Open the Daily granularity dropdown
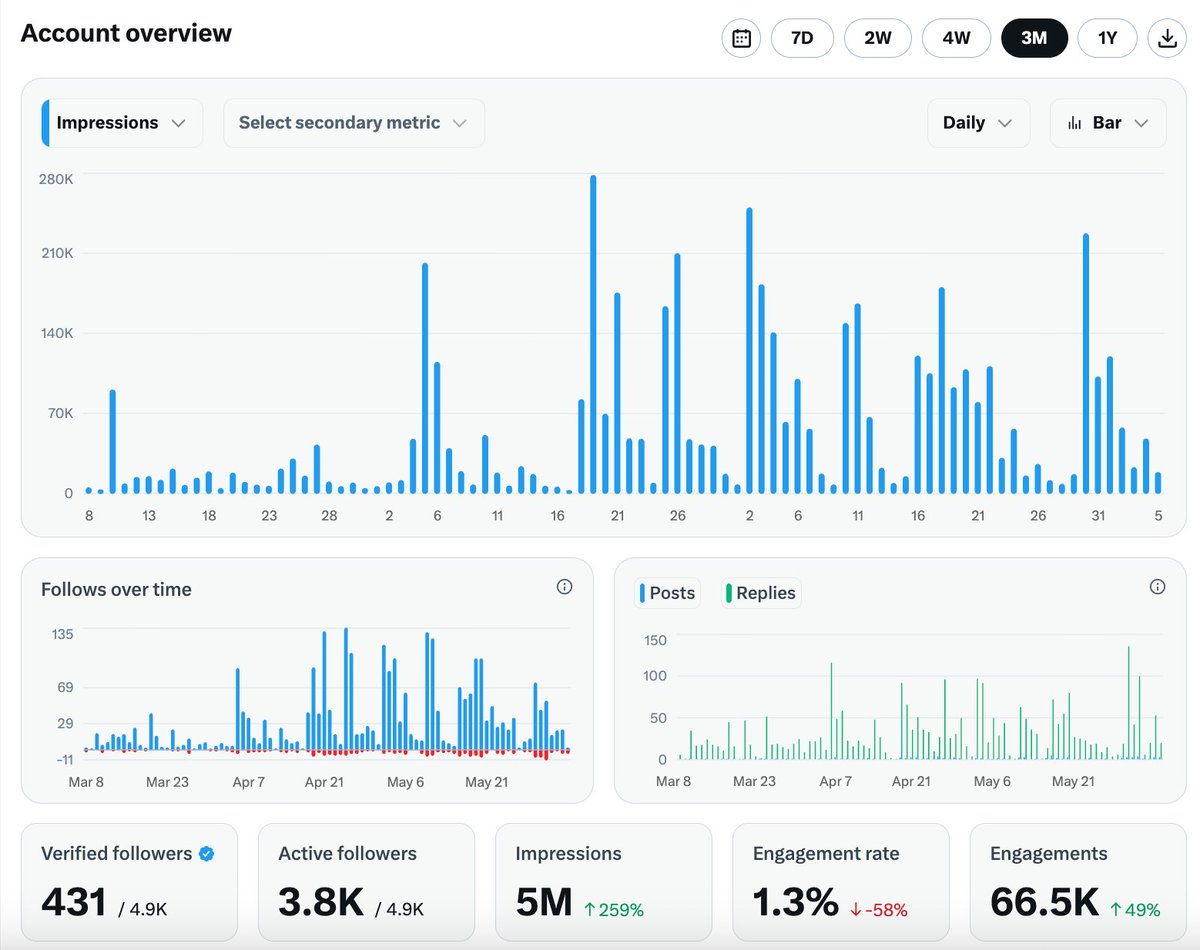Viewport: 1200px width, 950px height. point(978,123)
